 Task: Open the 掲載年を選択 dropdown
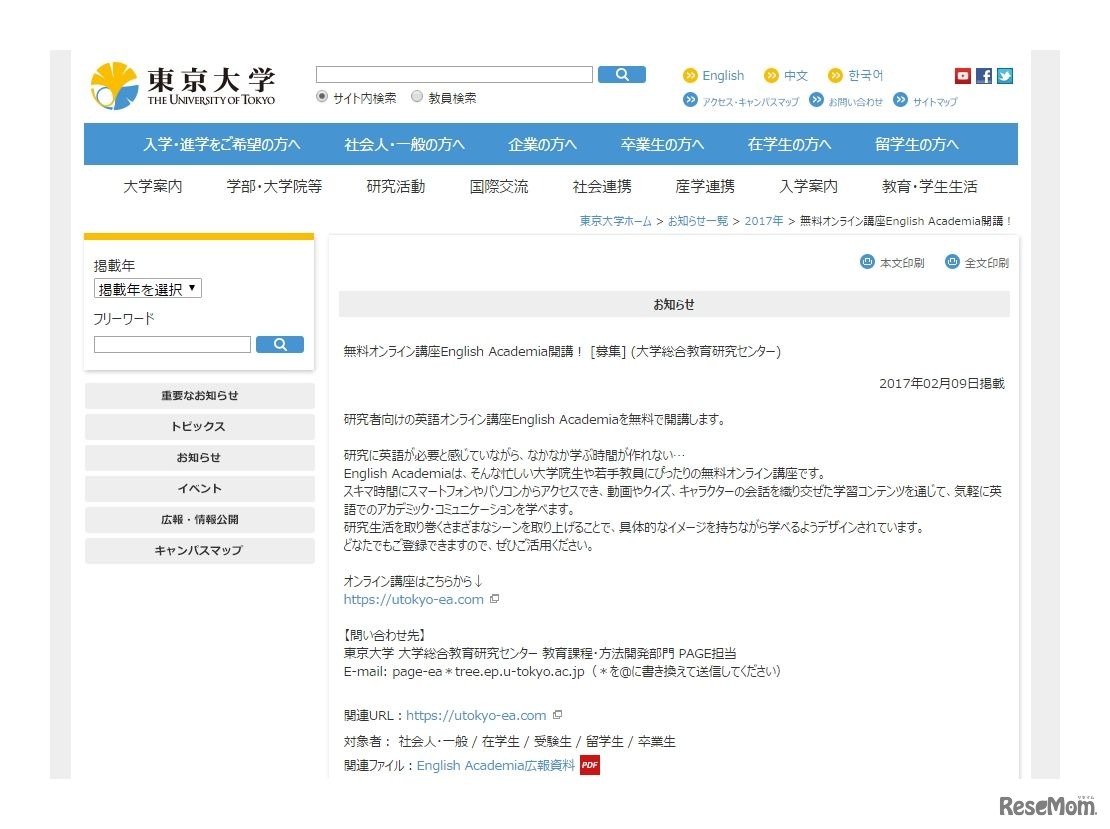pyautogui.click(x=147, y=287)
